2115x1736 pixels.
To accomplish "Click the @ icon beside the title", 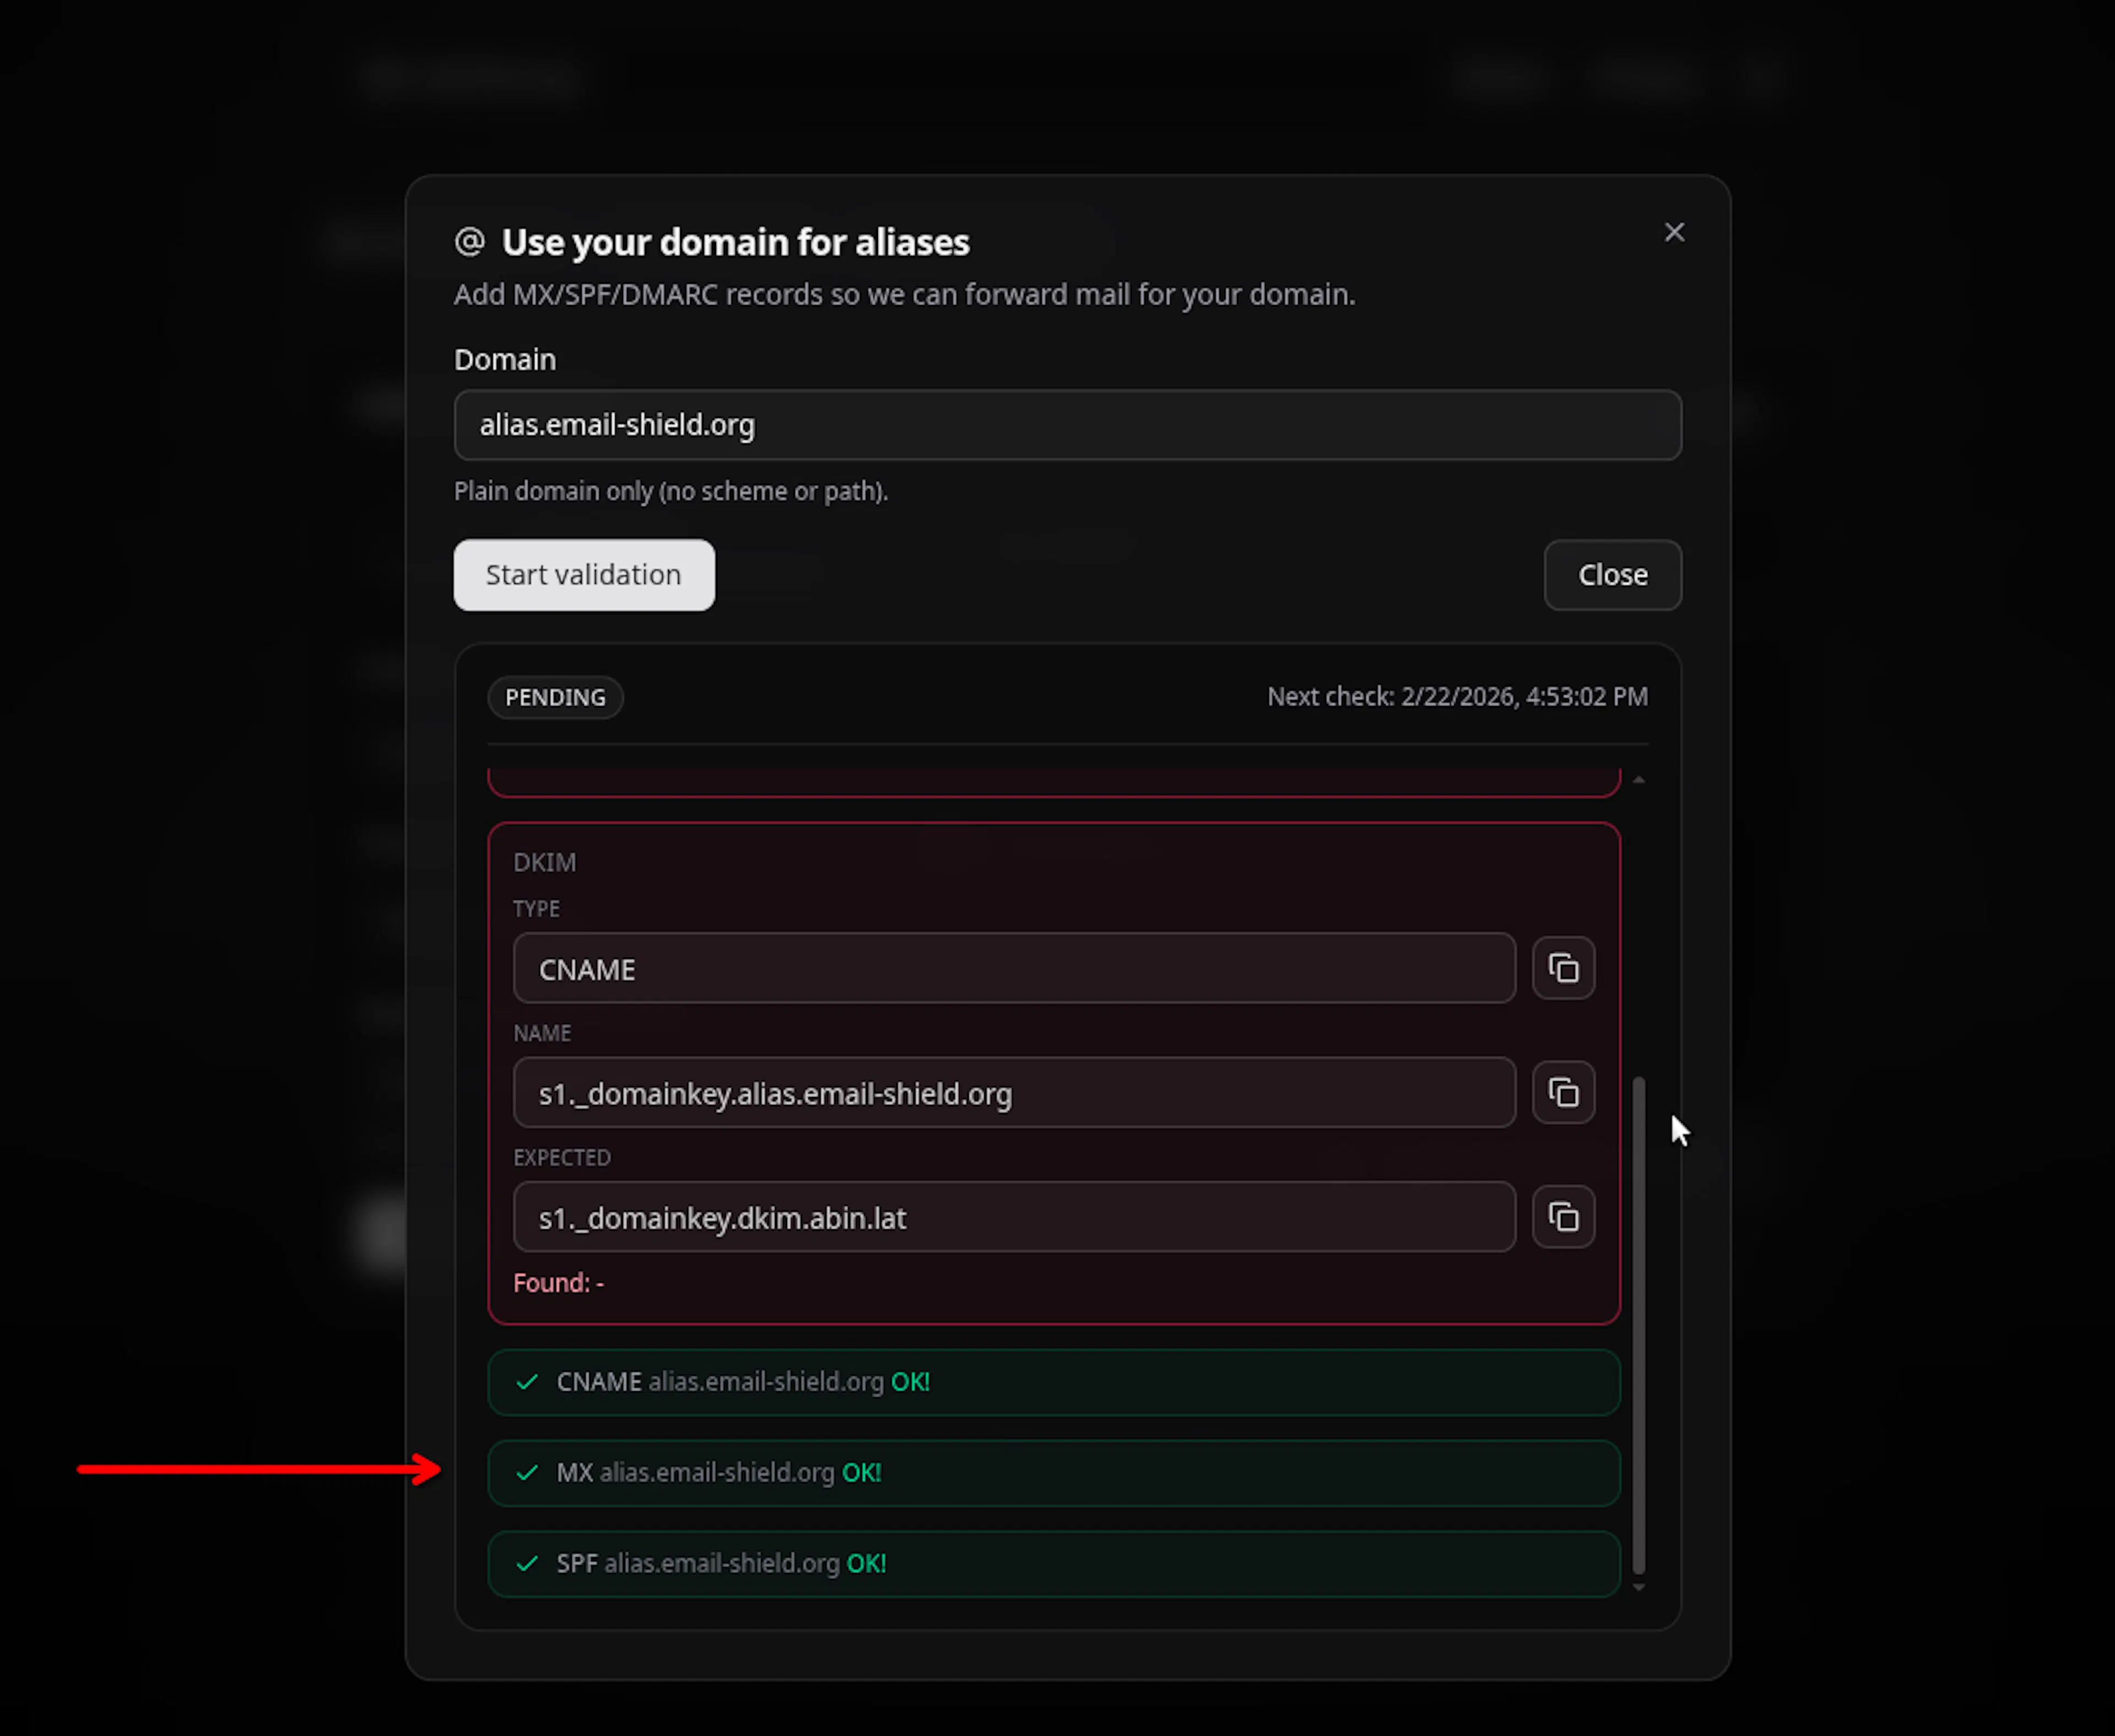I will tap(470, 242).
